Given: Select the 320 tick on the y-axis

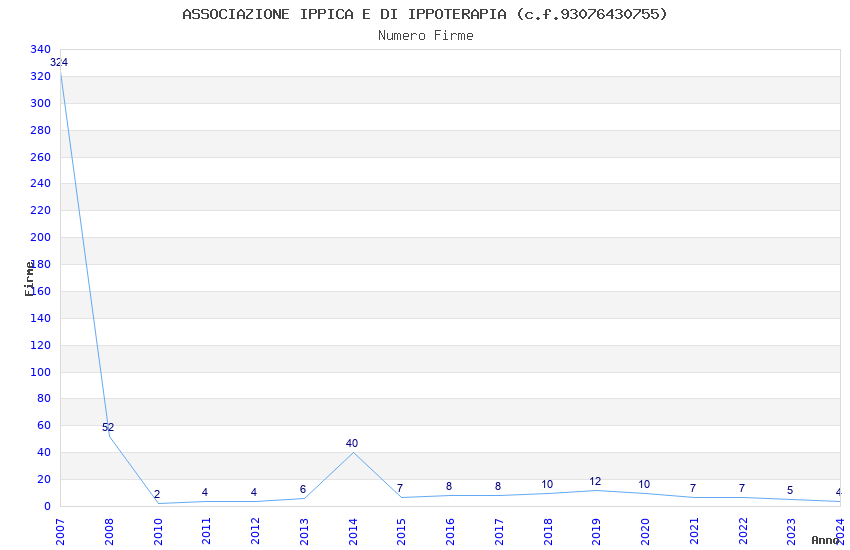Looking at the screenshot, I should (40, 76).
